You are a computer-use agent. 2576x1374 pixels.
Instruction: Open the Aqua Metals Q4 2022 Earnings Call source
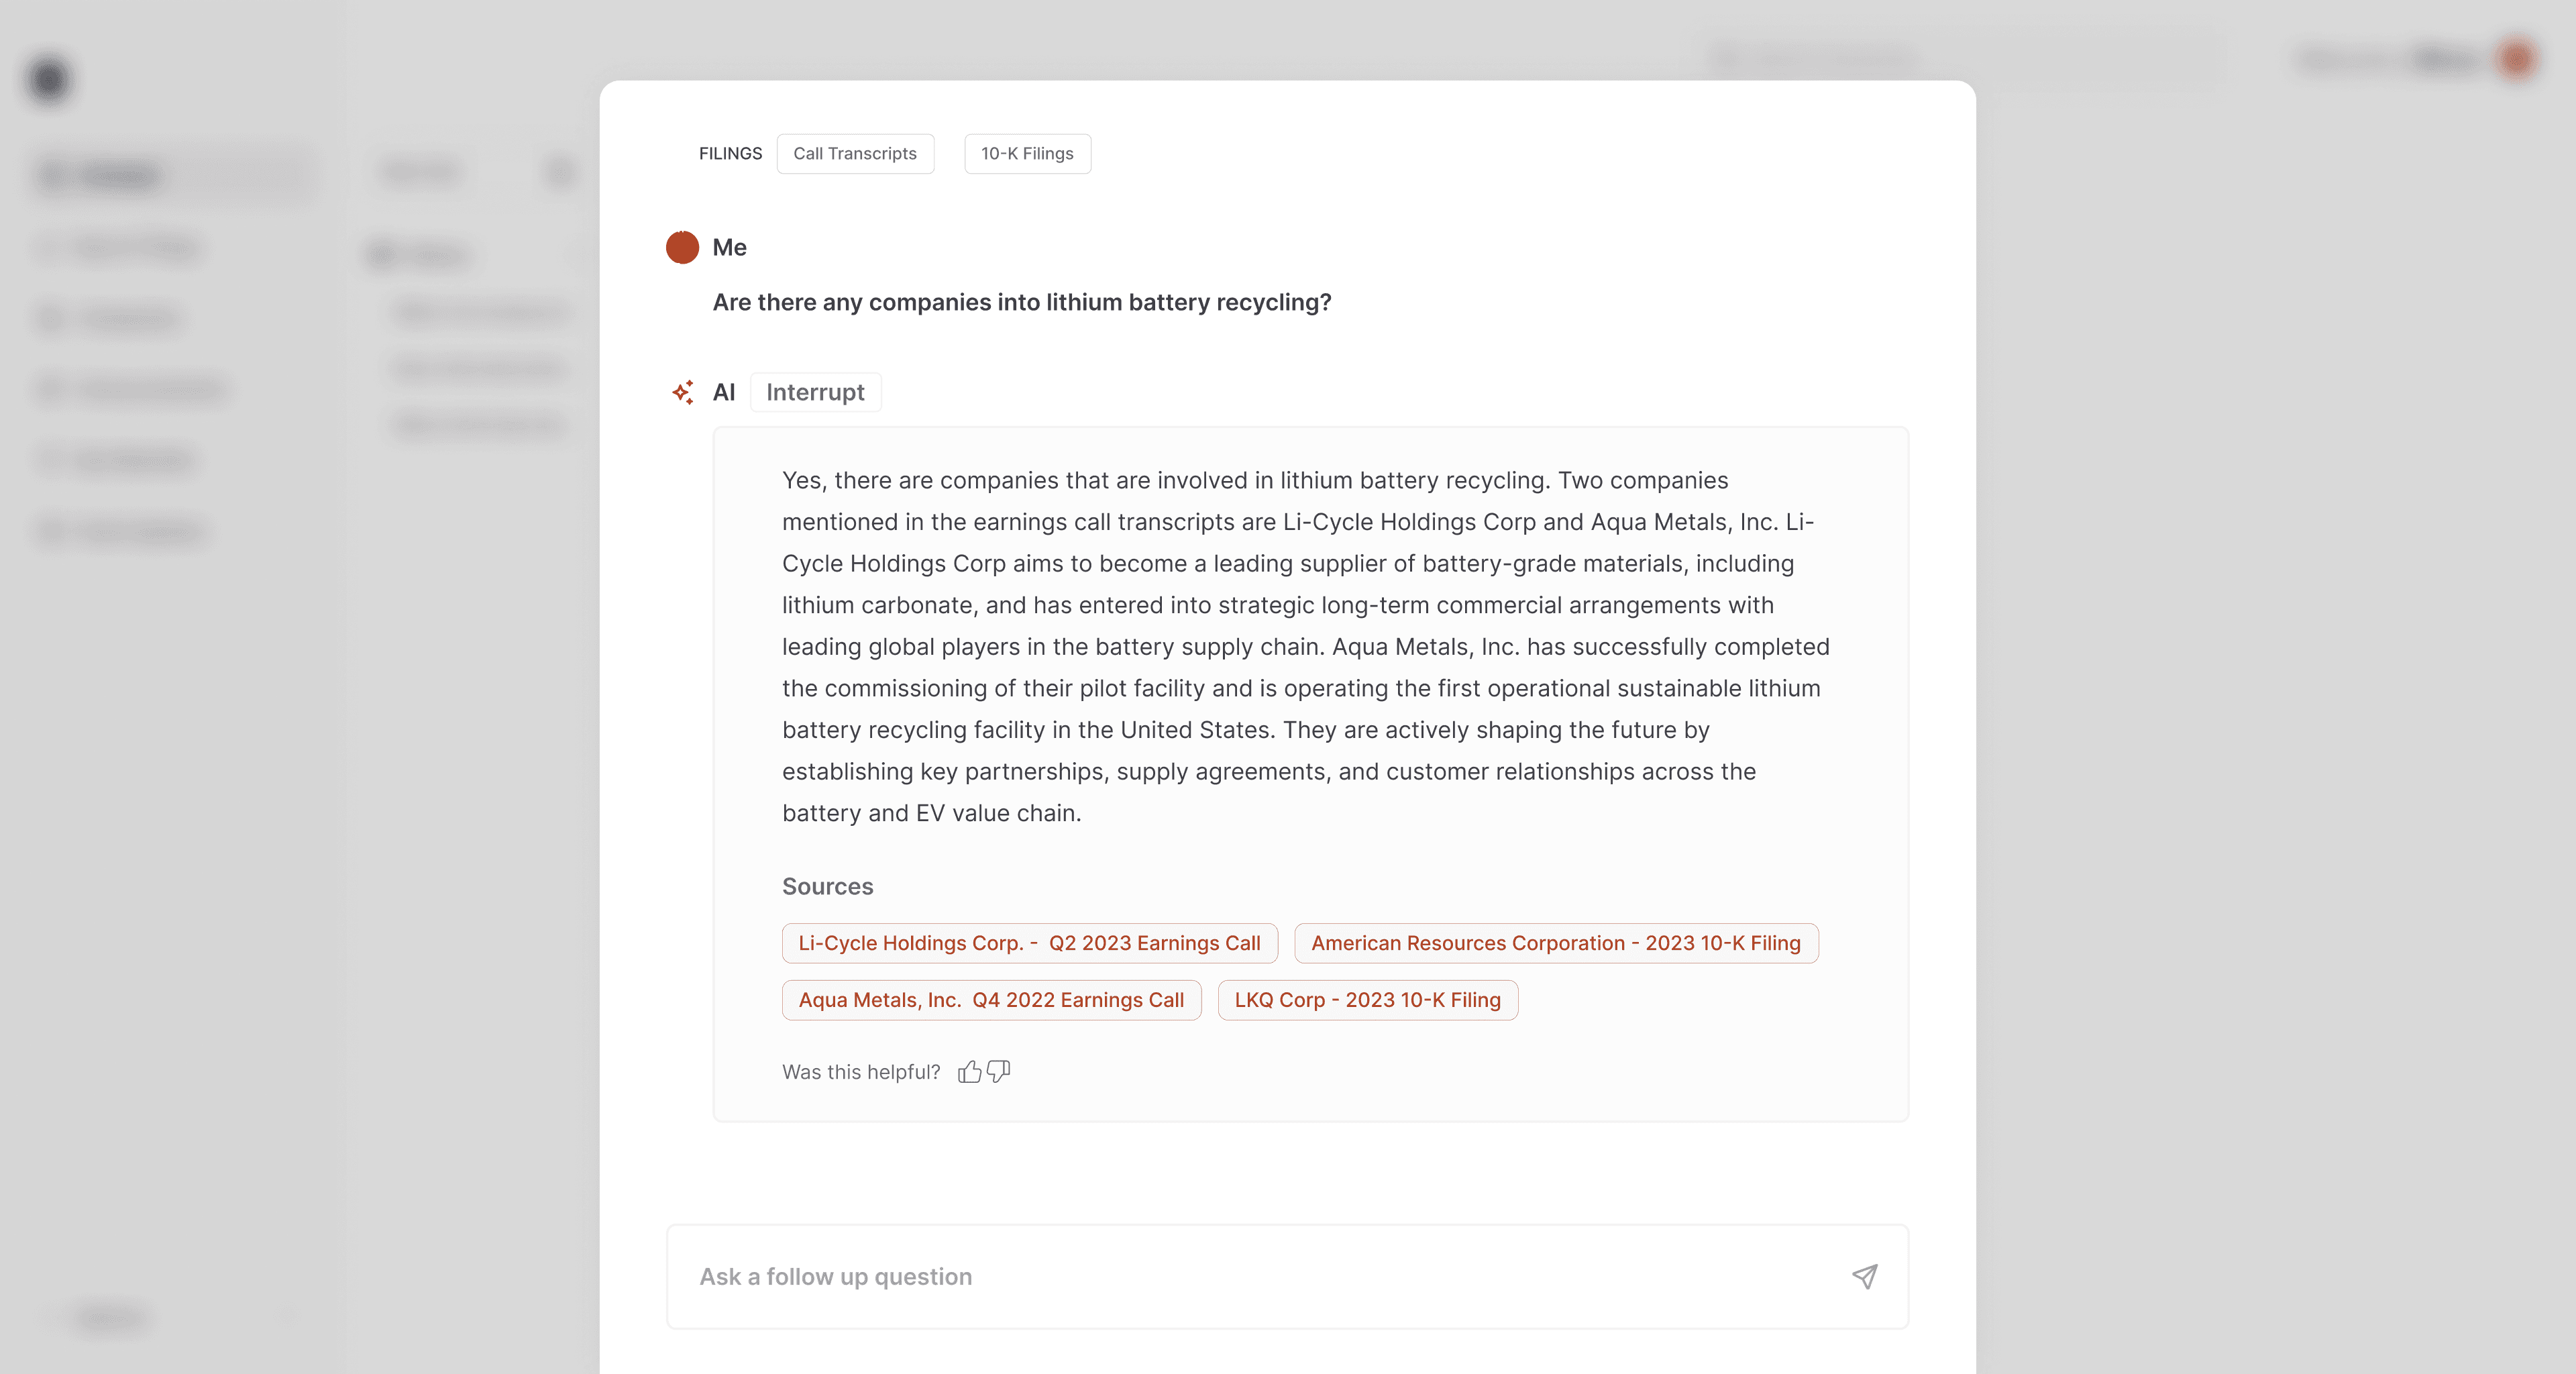990,1000
